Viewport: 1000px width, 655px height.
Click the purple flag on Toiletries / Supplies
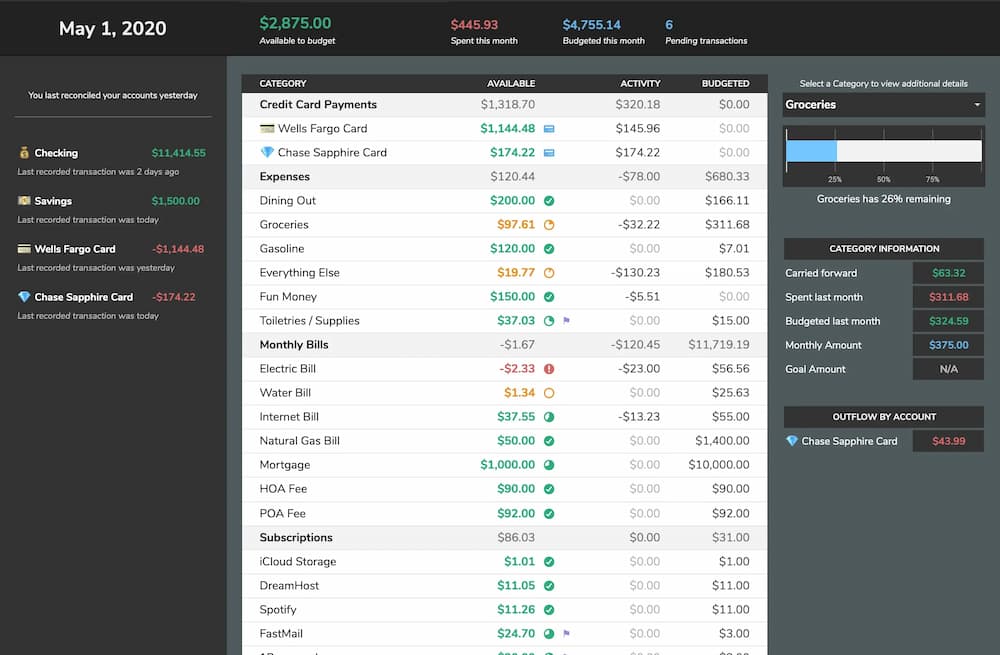coord(566,321)
